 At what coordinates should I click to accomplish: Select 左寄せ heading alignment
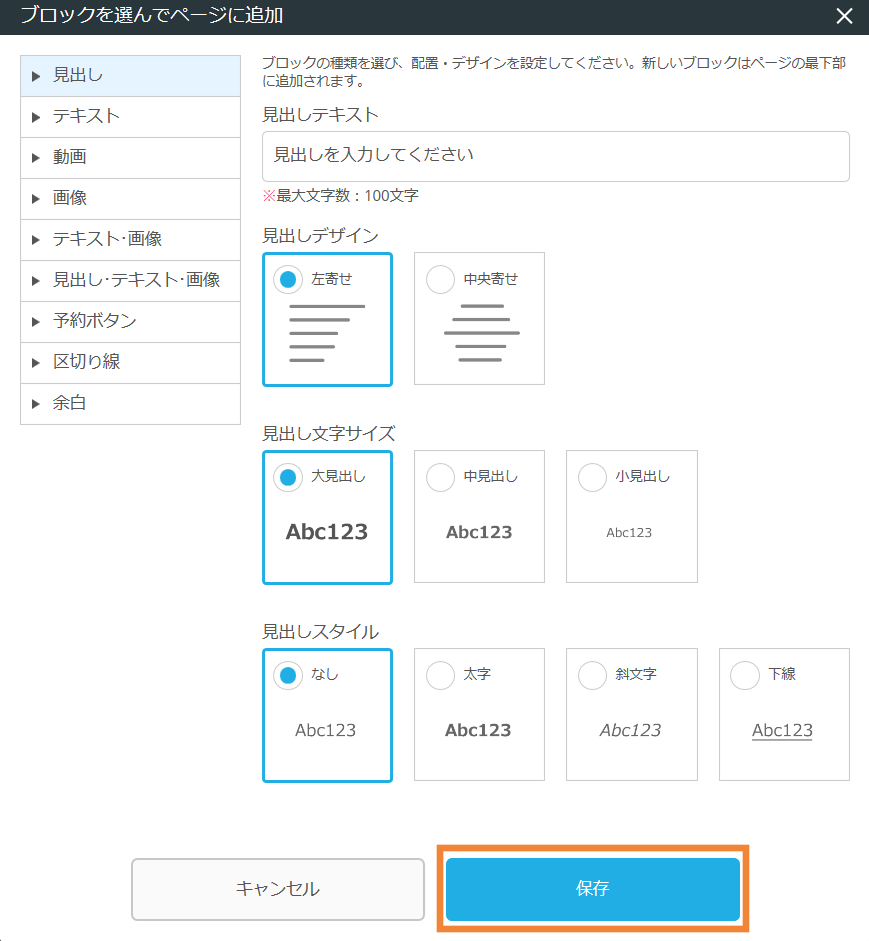(288, 280)
